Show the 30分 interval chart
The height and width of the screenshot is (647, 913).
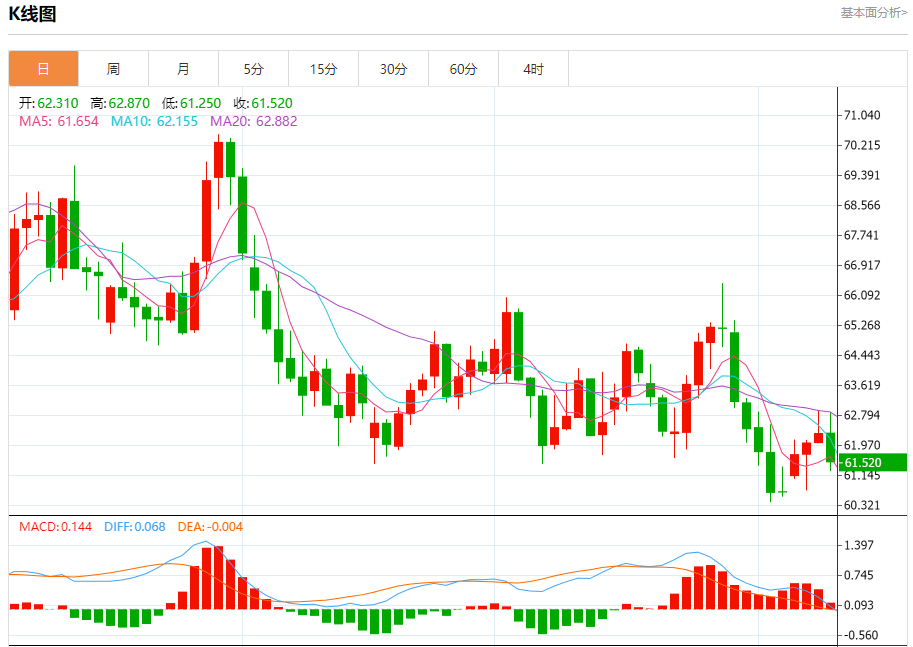393,69
